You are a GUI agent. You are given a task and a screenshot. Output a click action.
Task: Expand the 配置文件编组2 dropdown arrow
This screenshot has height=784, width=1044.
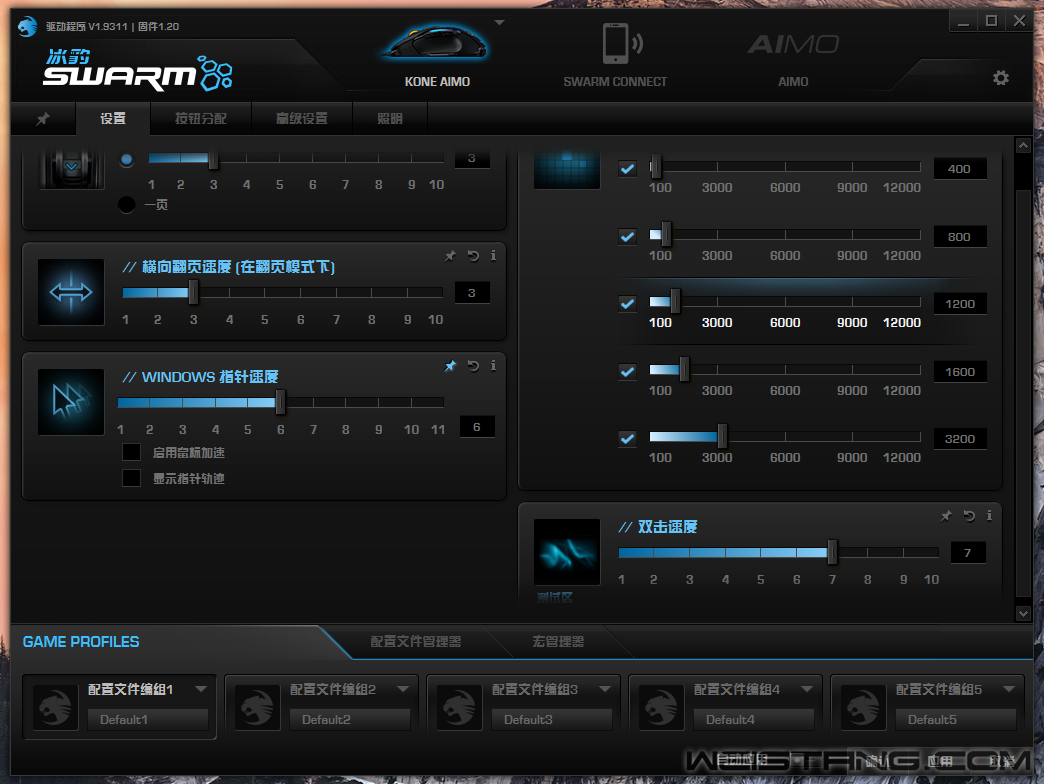pyautogui.click(x=403, y=689)
